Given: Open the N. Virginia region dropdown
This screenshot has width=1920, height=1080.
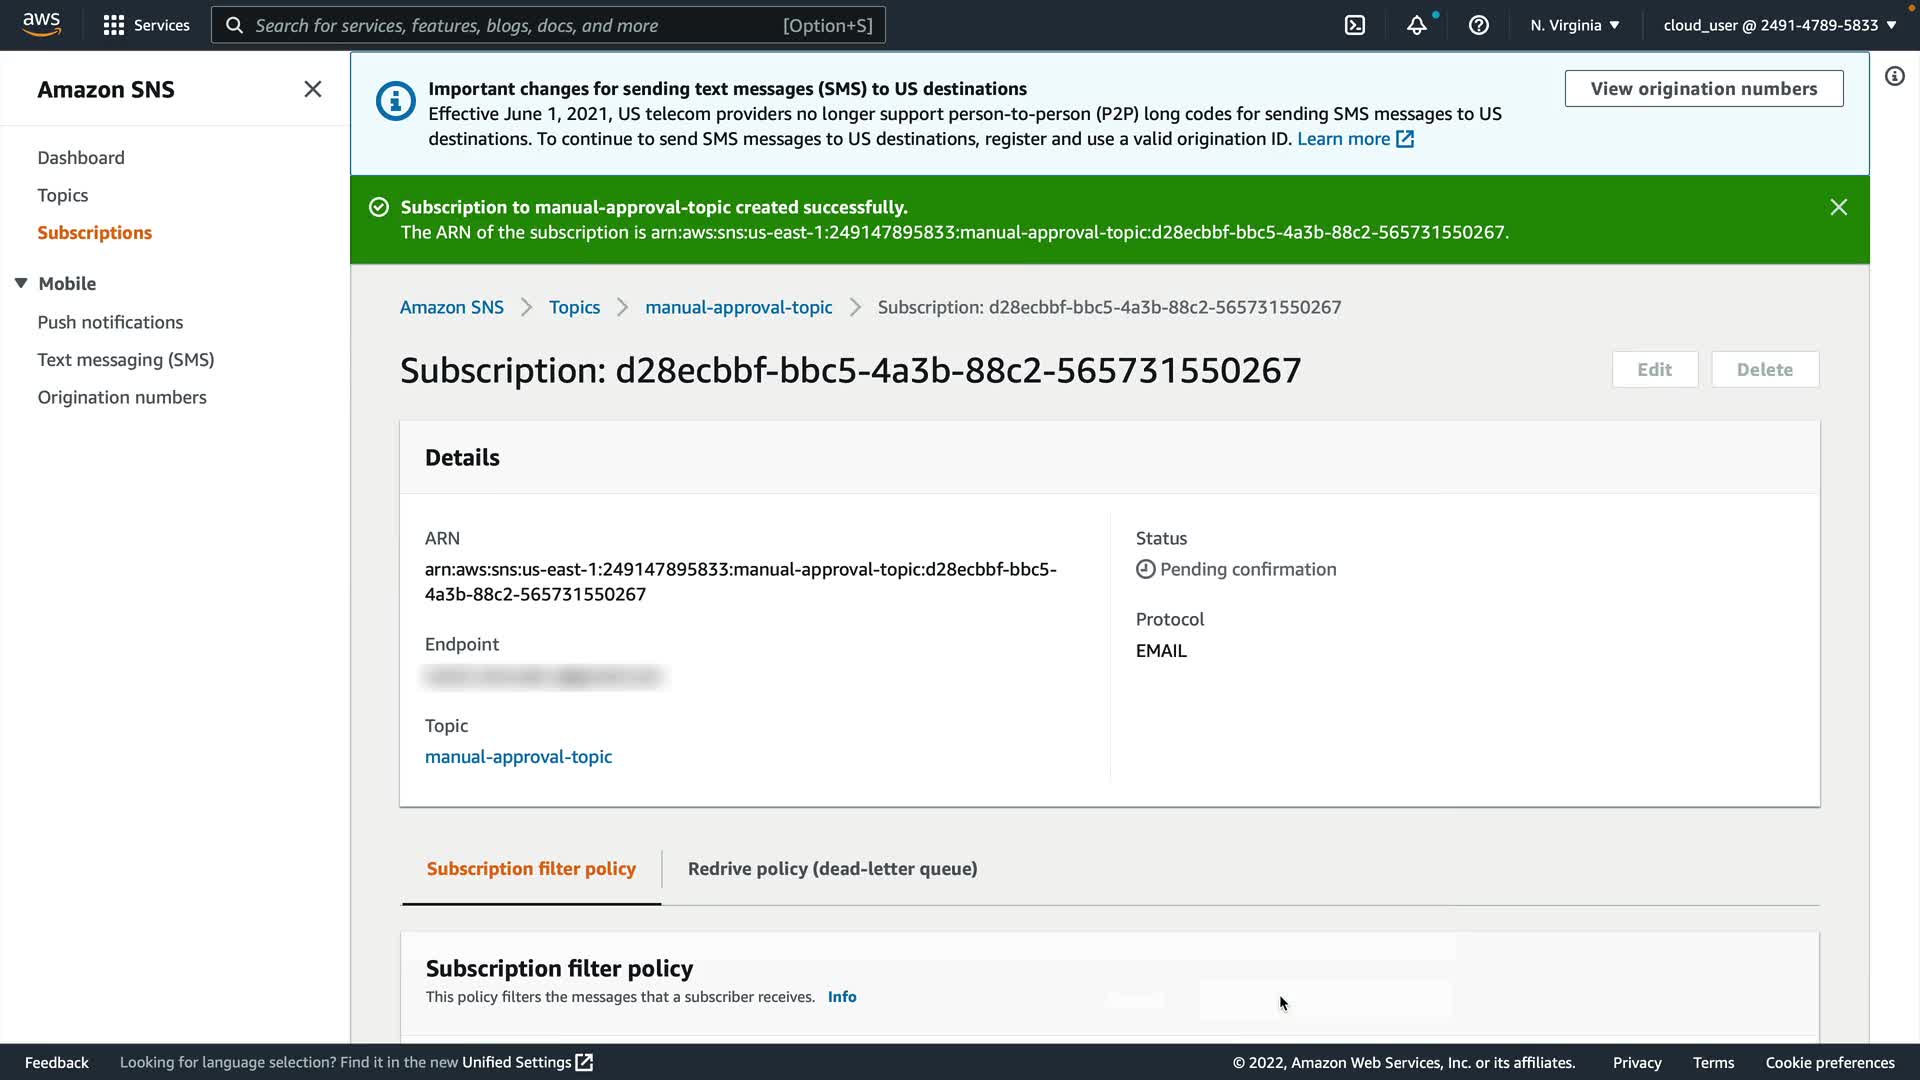Looking at the screenshot, I should pyautogui.click(x=1574, y=25).
